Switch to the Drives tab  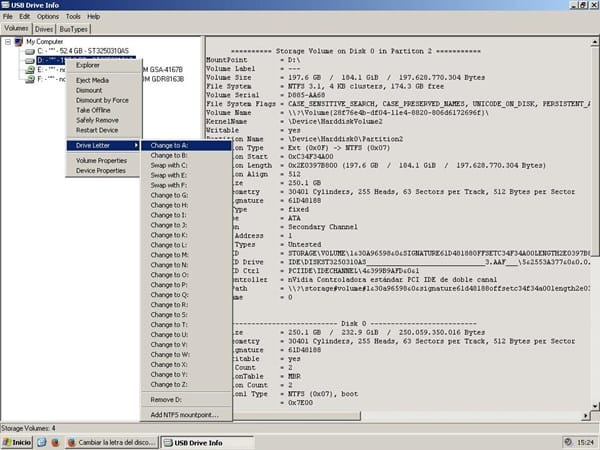tap(44, 29)
